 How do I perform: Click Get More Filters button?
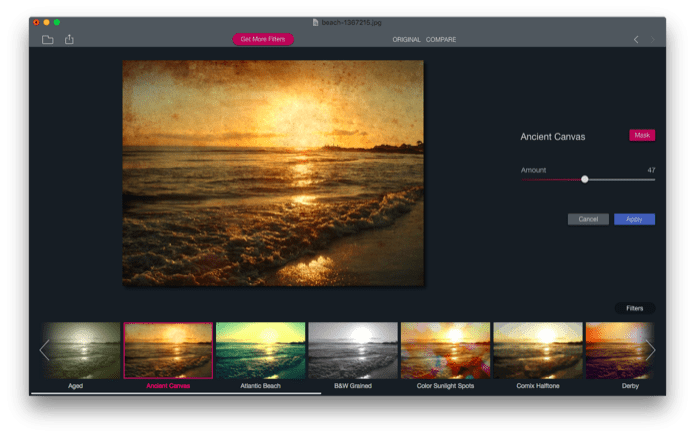(x=263, y=39)
